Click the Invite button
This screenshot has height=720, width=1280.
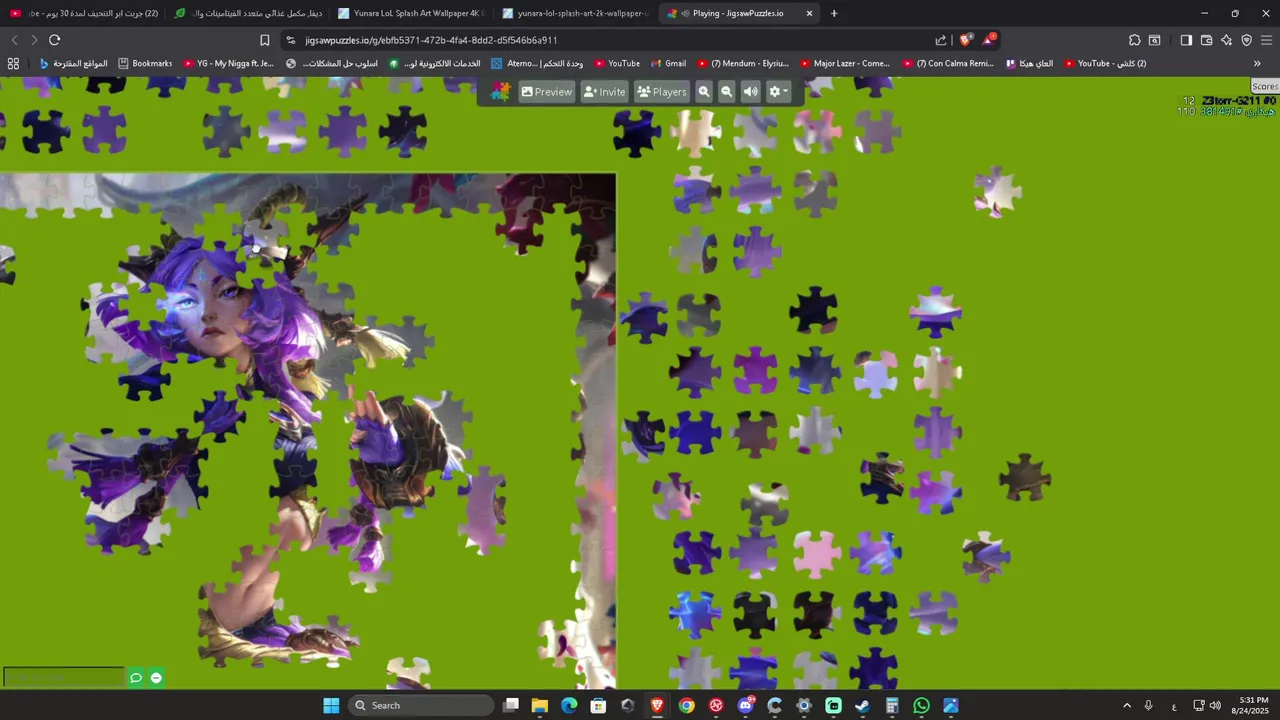point(604,91)
